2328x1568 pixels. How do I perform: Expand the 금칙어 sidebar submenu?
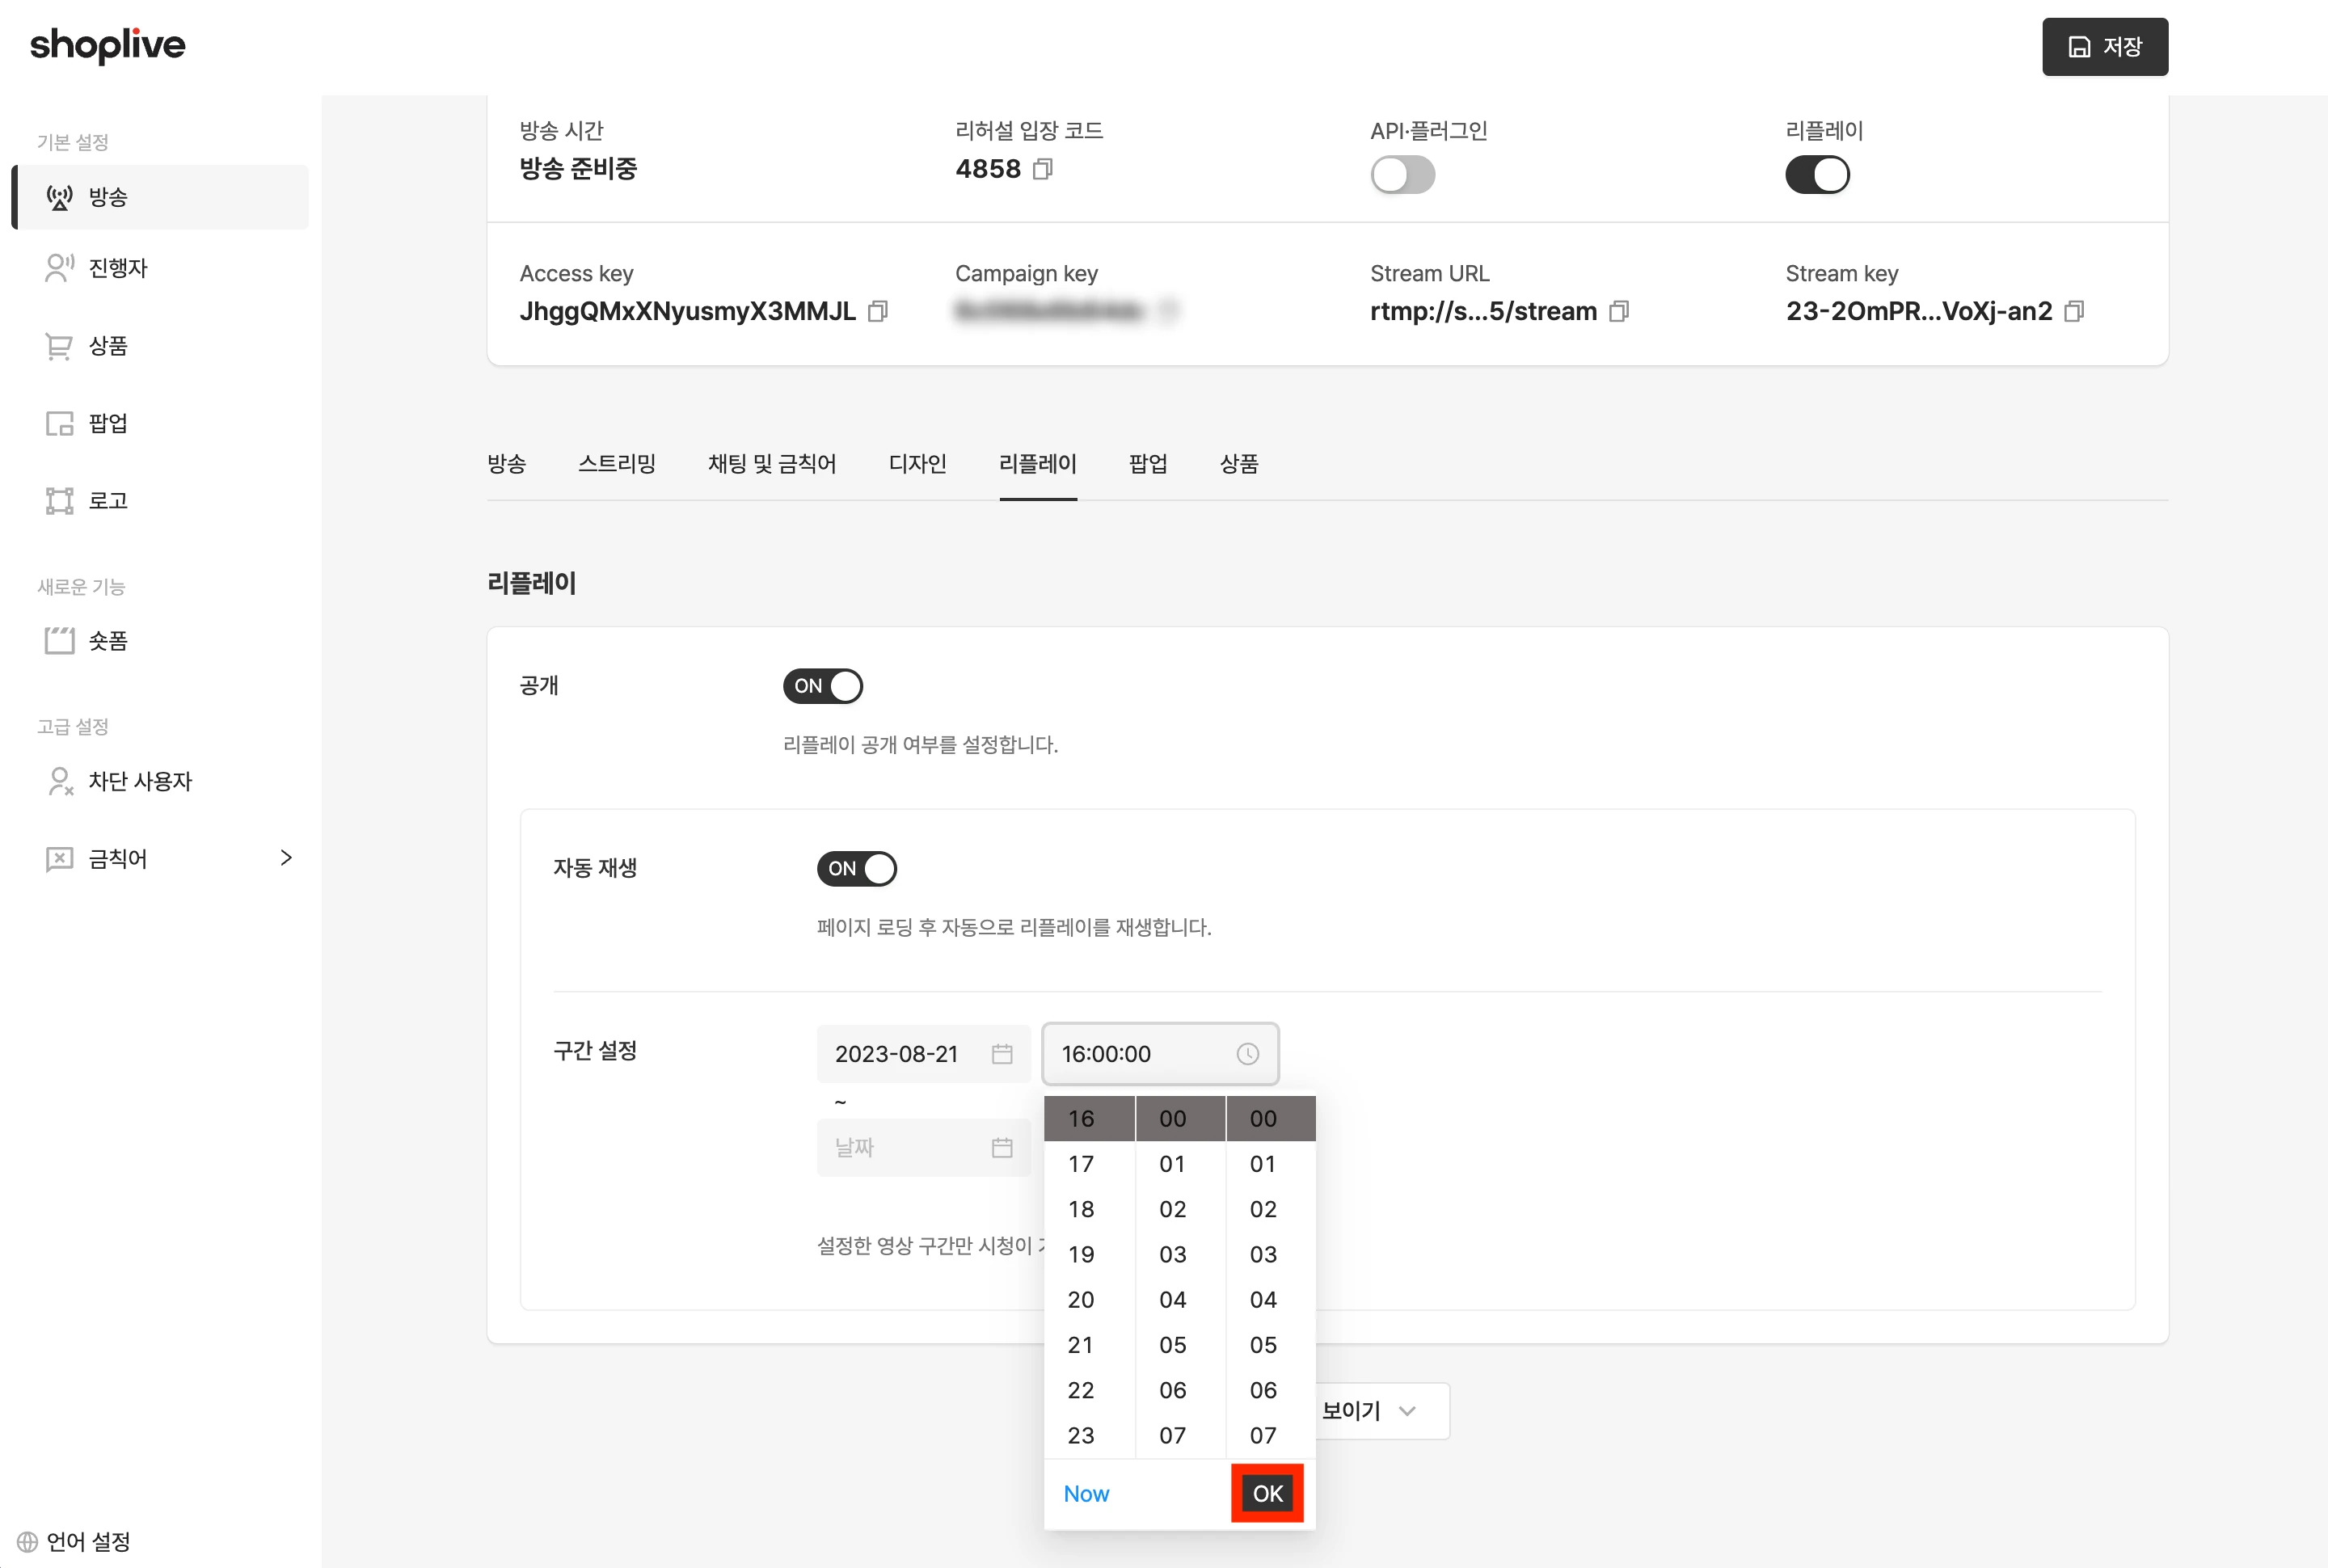(286, 858)
